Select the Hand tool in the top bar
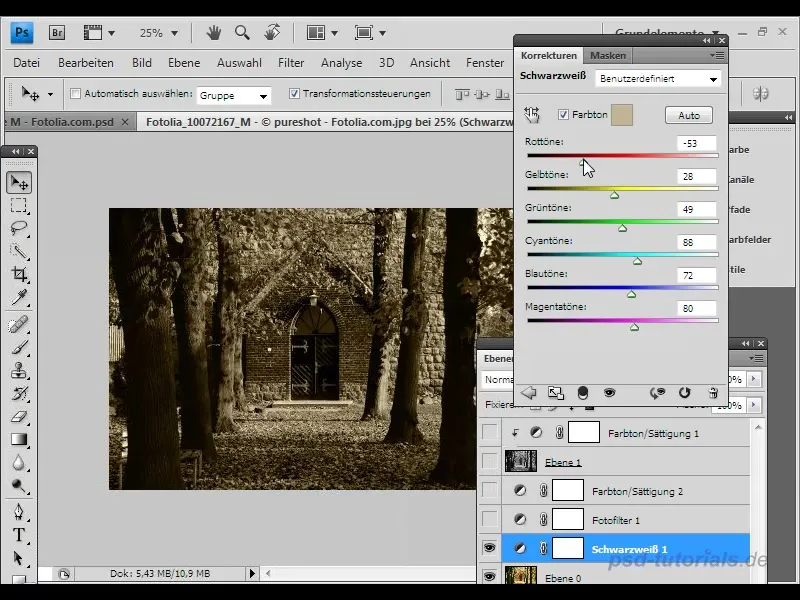 [214, 33]
